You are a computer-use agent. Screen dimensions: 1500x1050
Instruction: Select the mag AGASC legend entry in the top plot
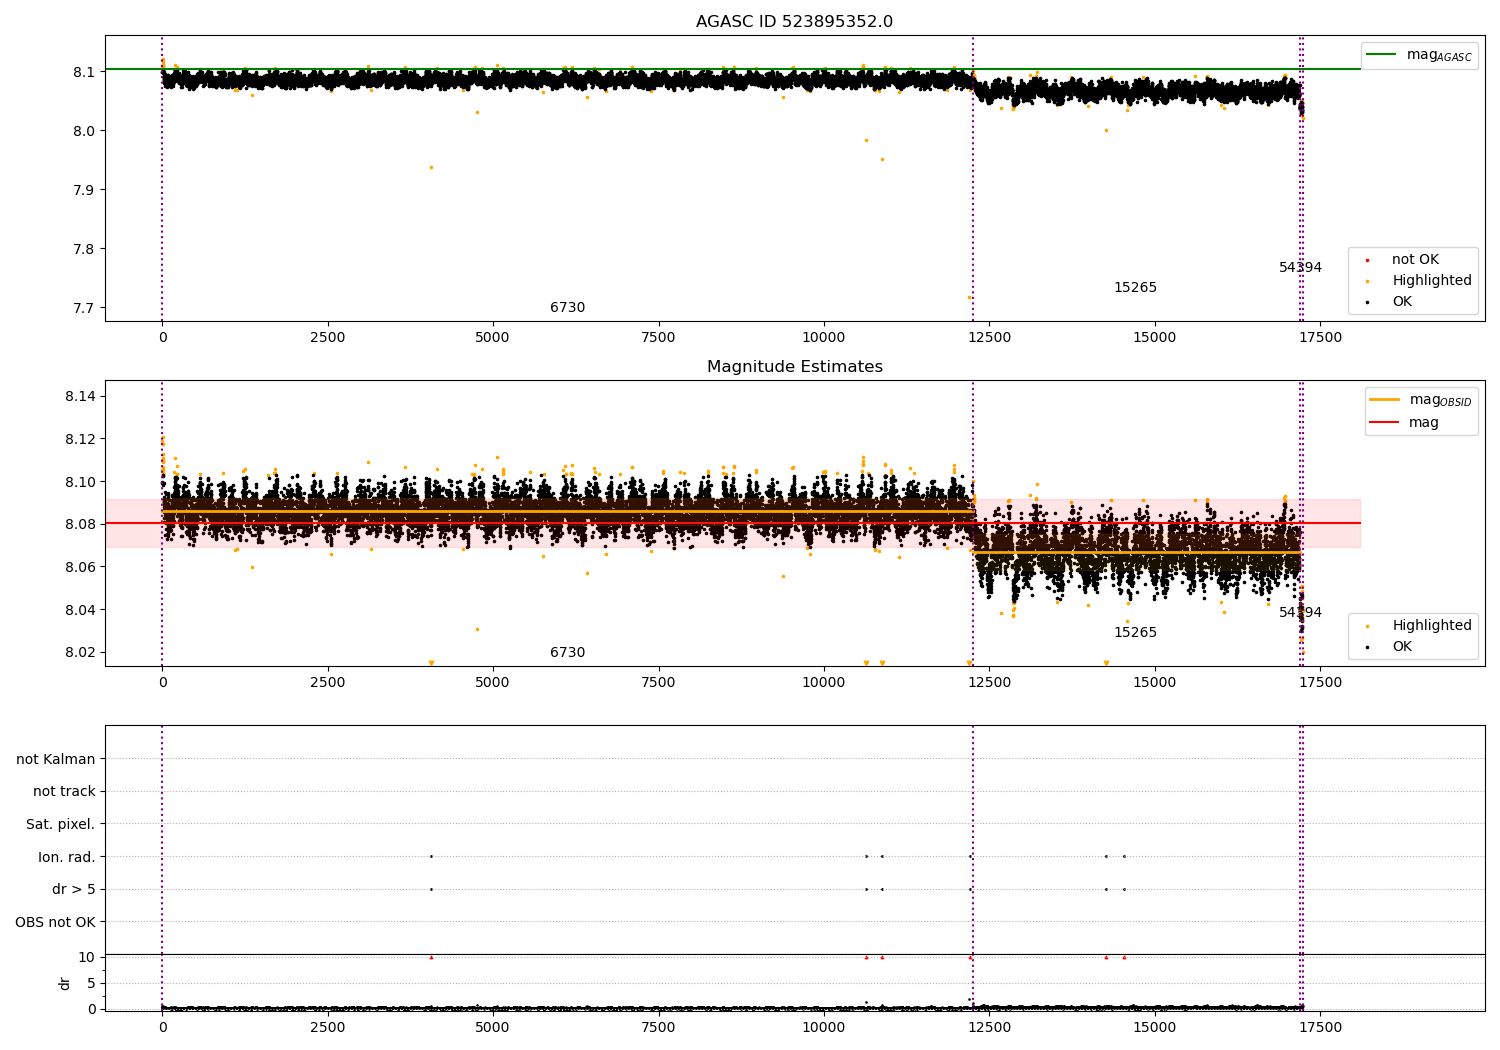(x=1419, y=55)
